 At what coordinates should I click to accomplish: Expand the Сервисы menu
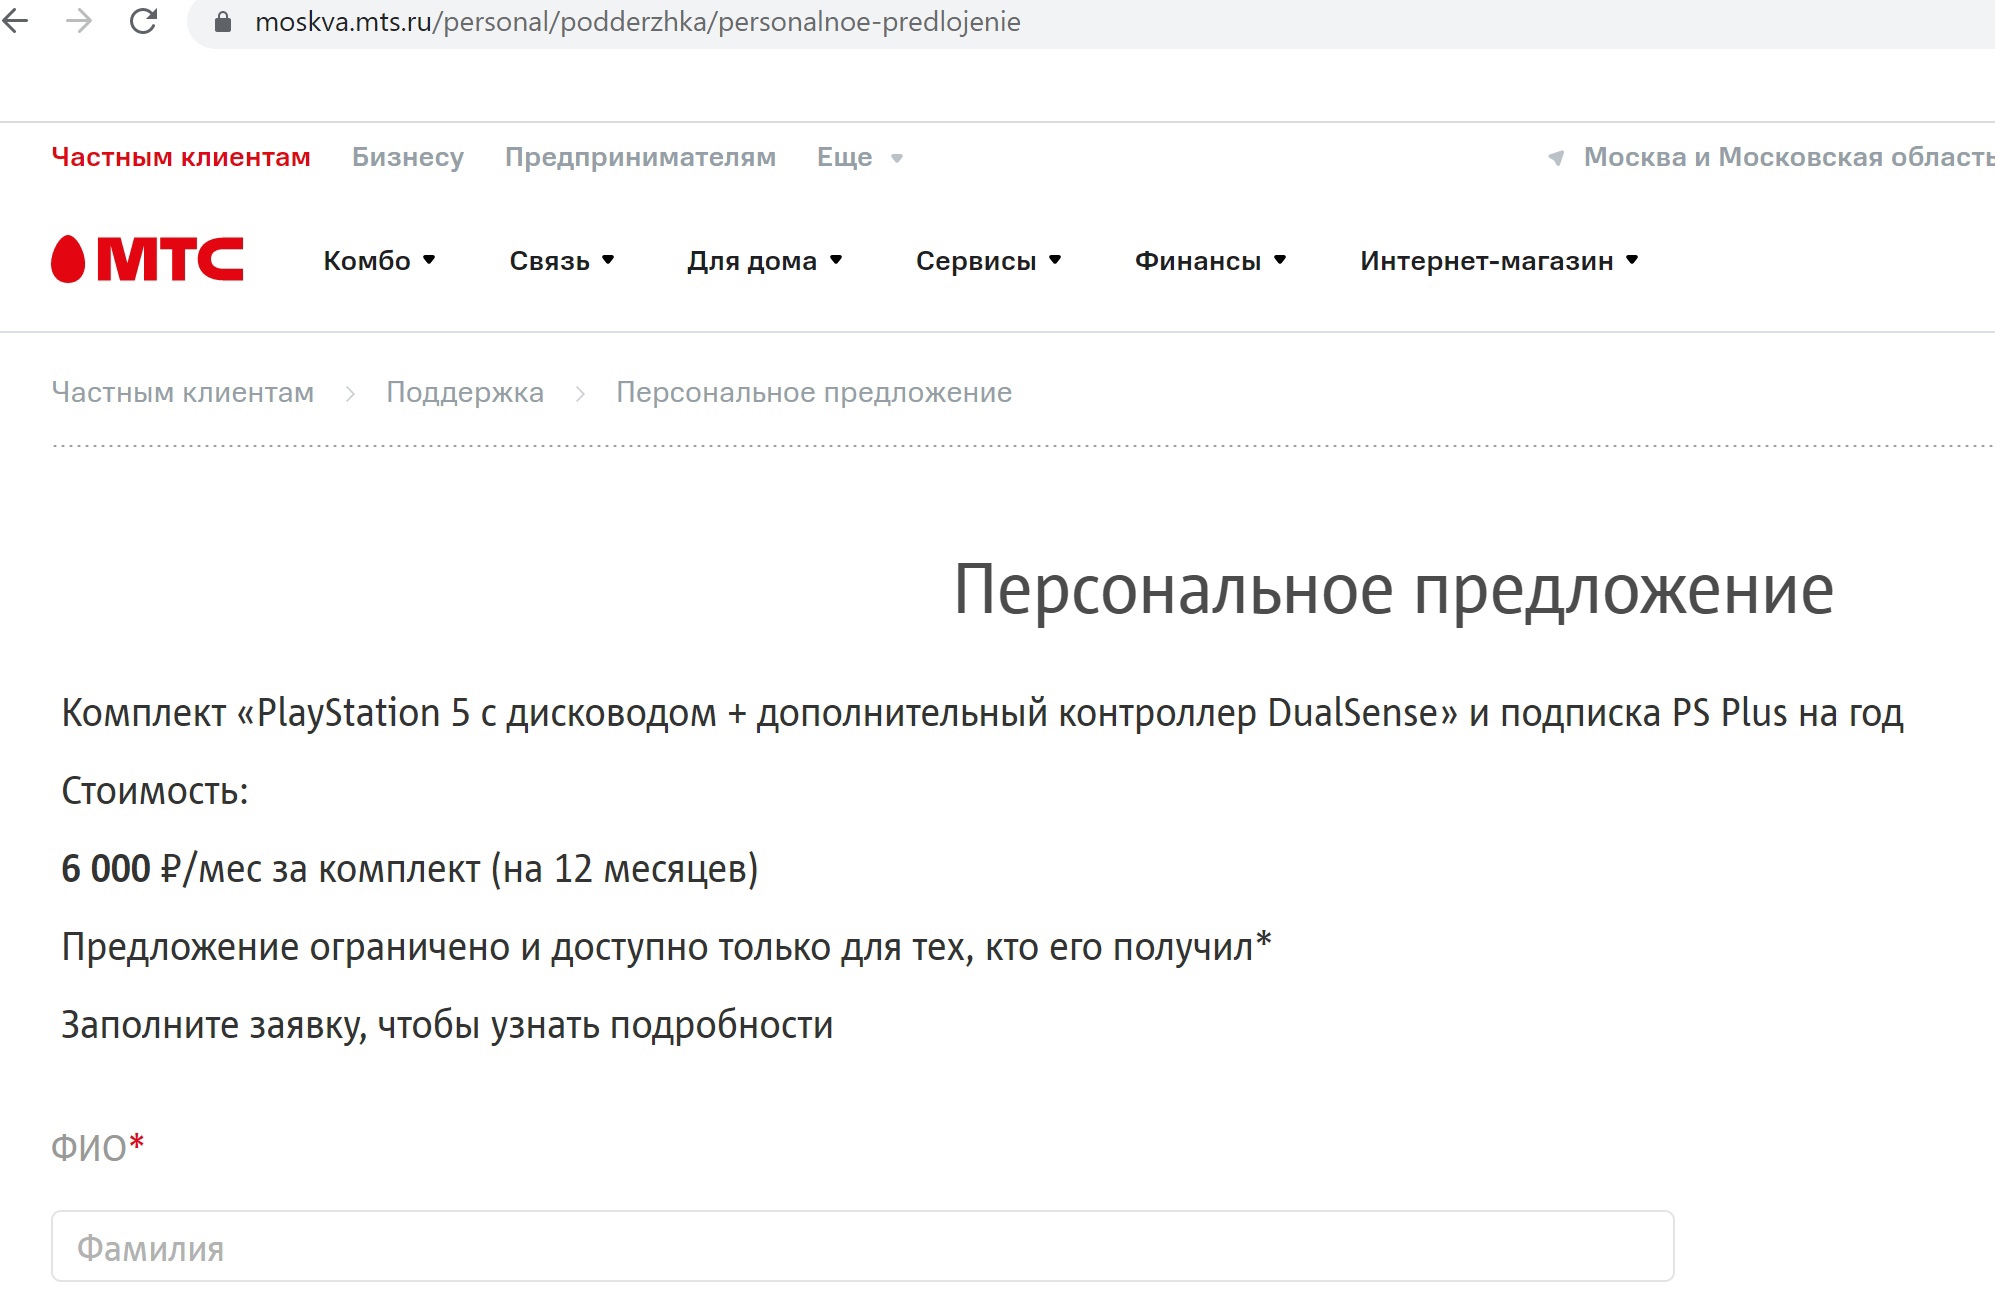[x=988, y=260]
